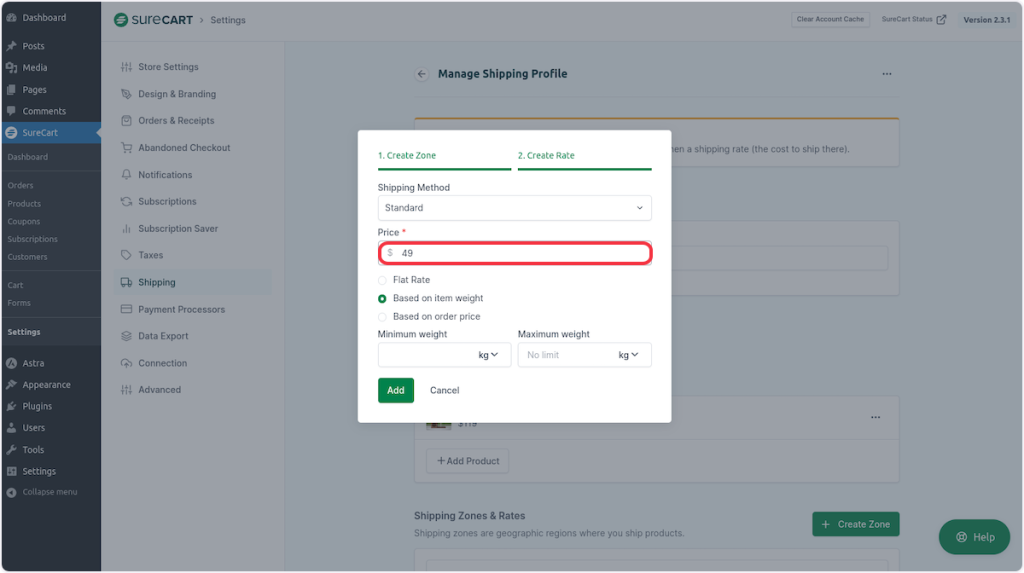
Task: Open the Shipping Method dropdown
Action: [514, 208]
